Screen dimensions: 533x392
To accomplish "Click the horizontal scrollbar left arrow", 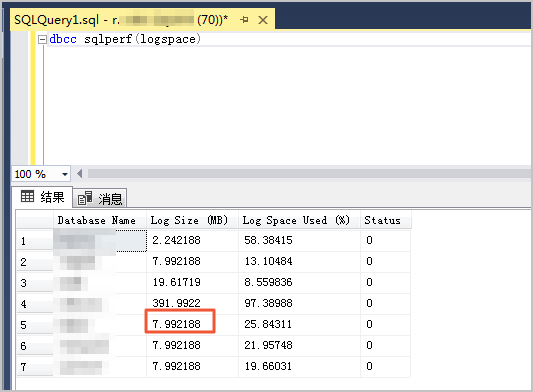I will coord(80,174).
